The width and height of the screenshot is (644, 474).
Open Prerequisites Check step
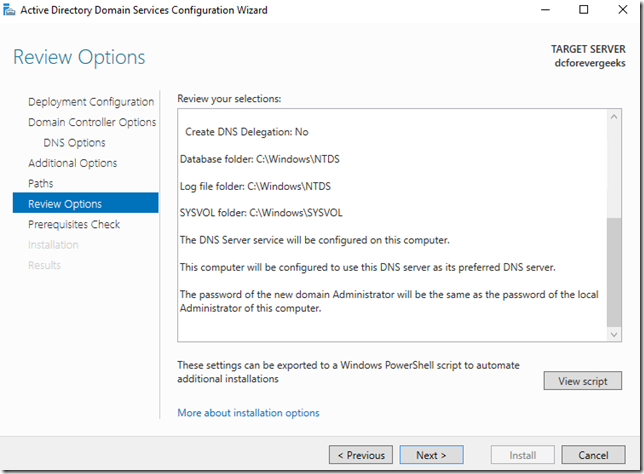tap(74, 225)
